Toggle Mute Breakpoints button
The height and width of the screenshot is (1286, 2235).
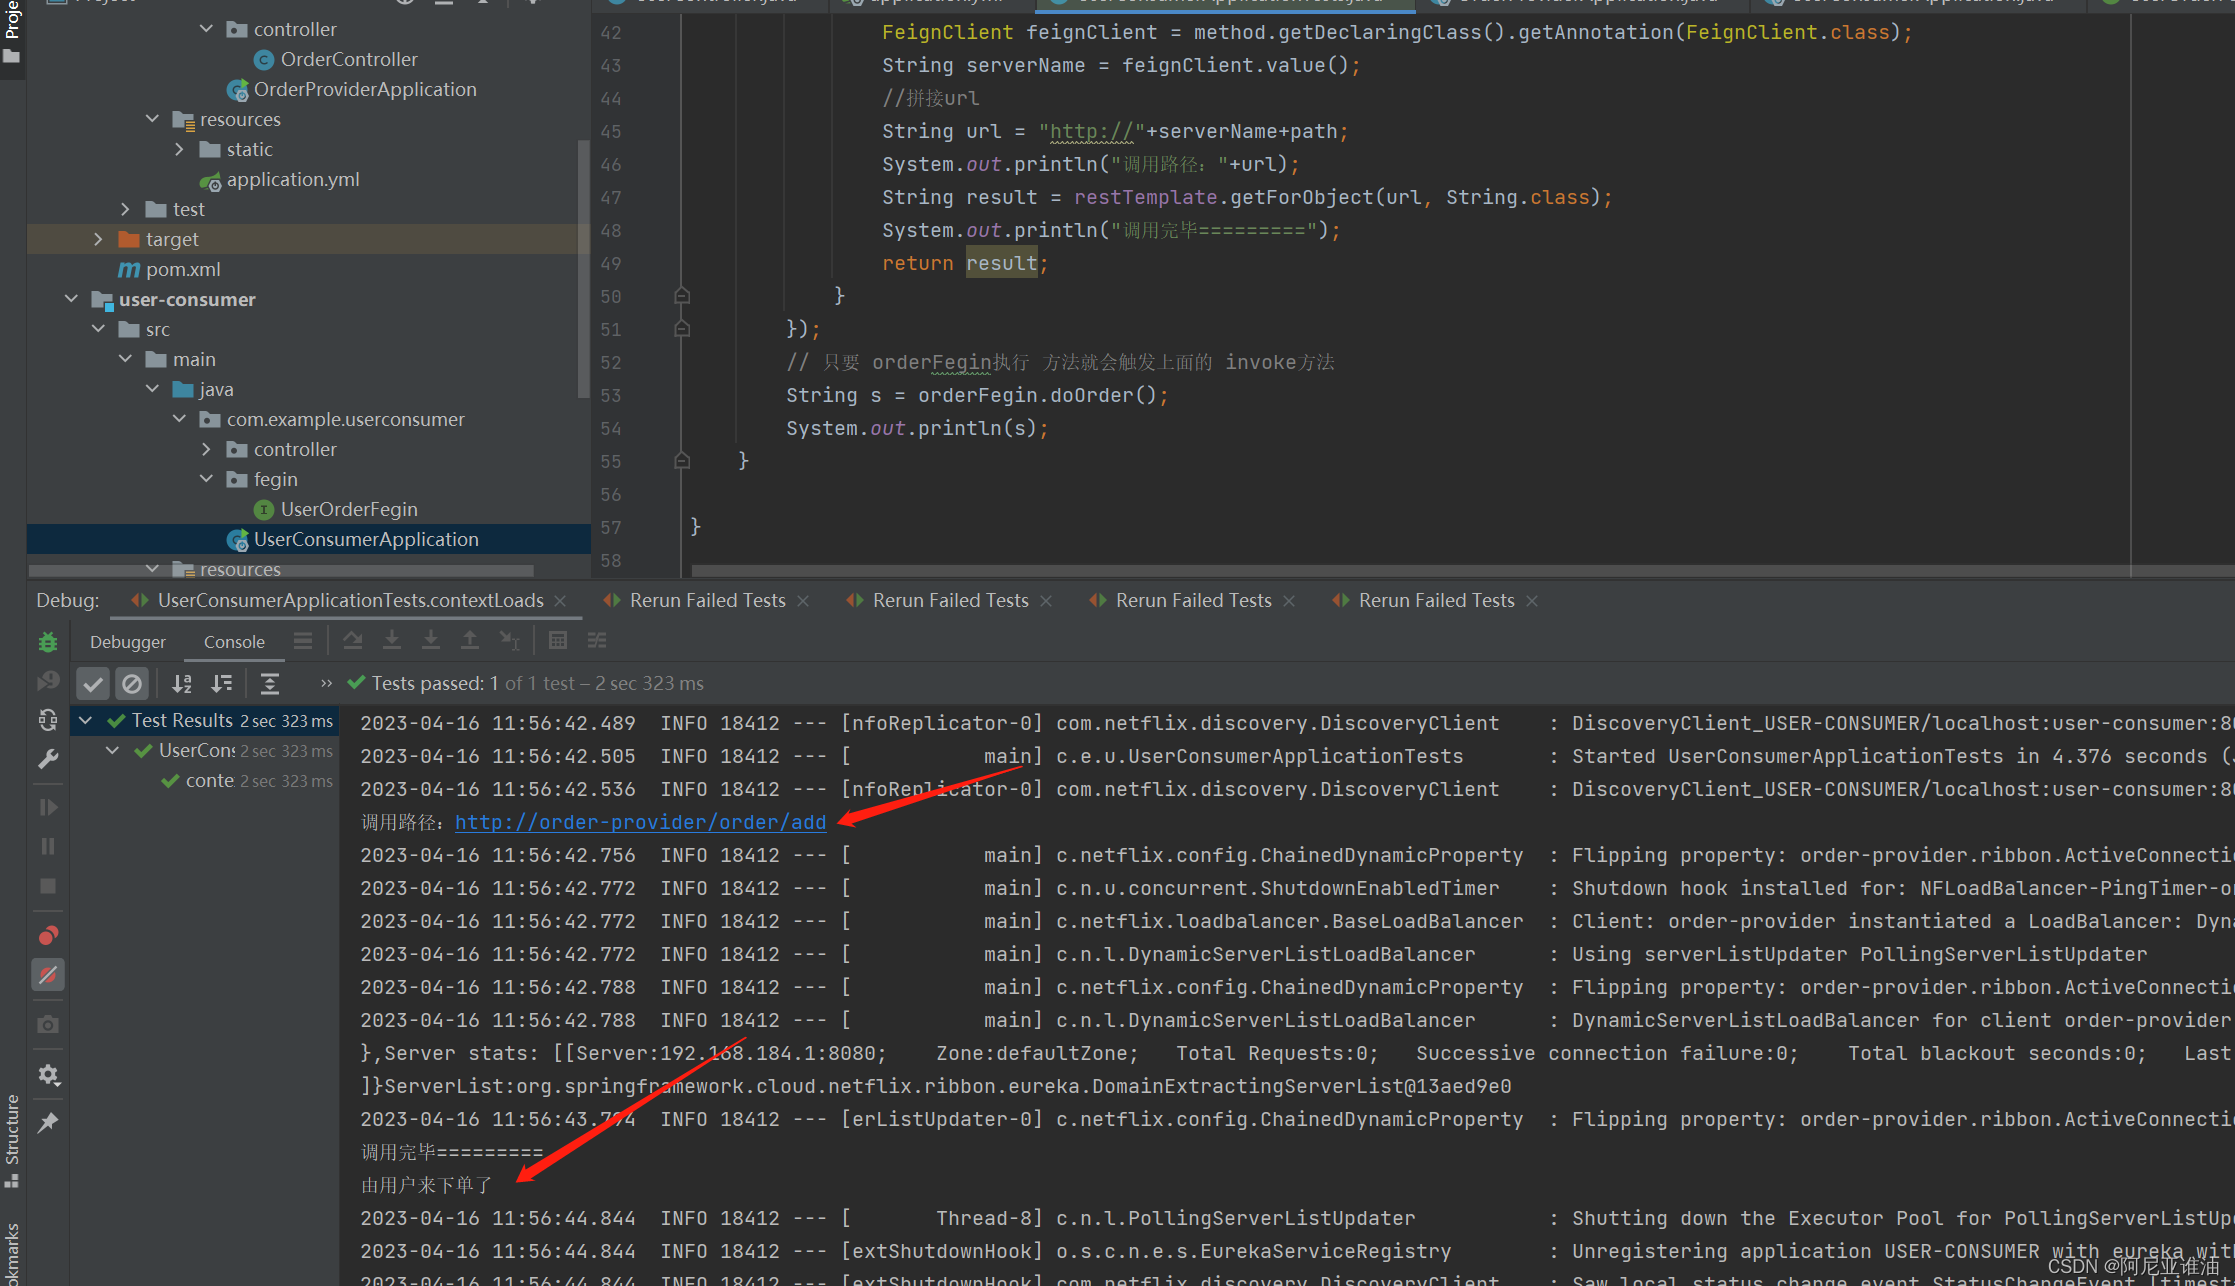coord(48,975)
